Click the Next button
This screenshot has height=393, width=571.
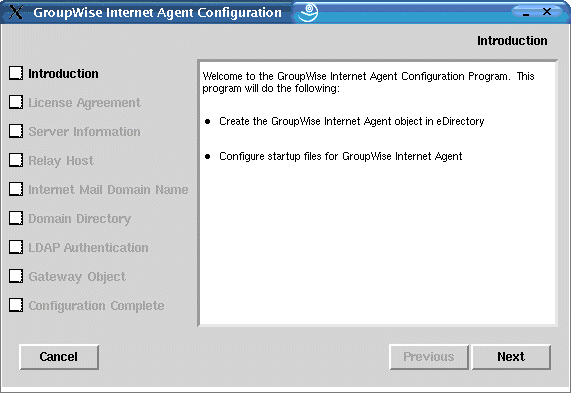511,357
